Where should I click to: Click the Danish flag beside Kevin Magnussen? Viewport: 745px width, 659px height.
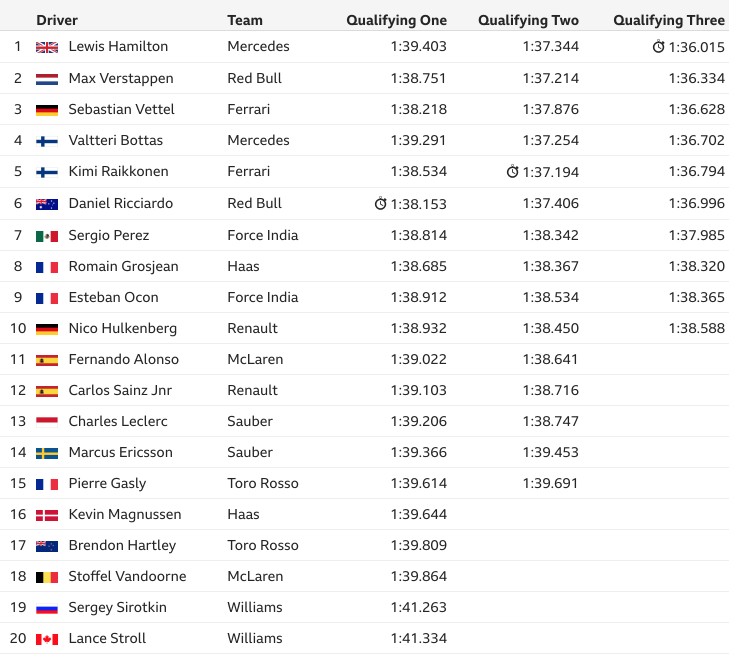tap(47, 515)
